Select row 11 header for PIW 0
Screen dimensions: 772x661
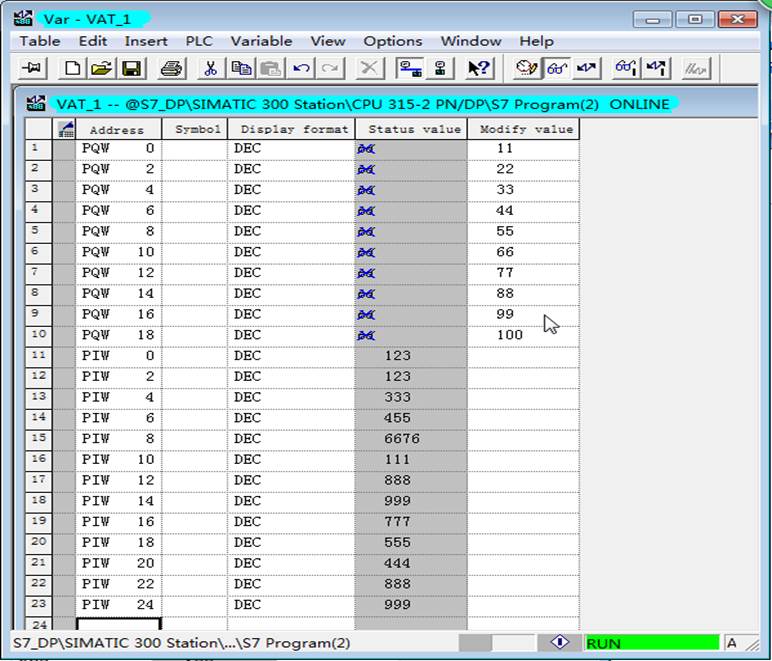tap(38, 355)
